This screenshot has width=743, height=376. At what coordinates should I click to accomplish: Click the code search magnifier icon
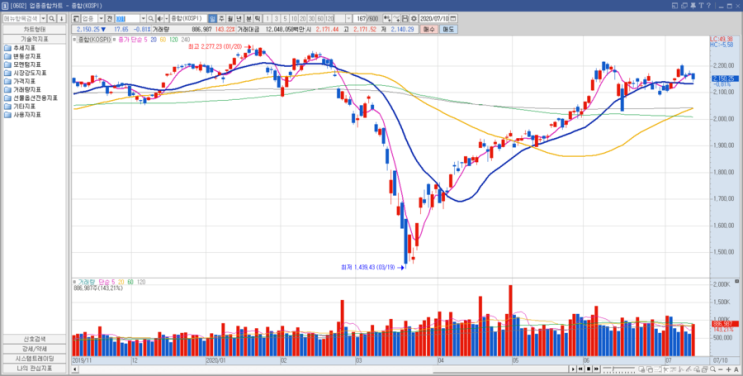[x=151, y=18]
